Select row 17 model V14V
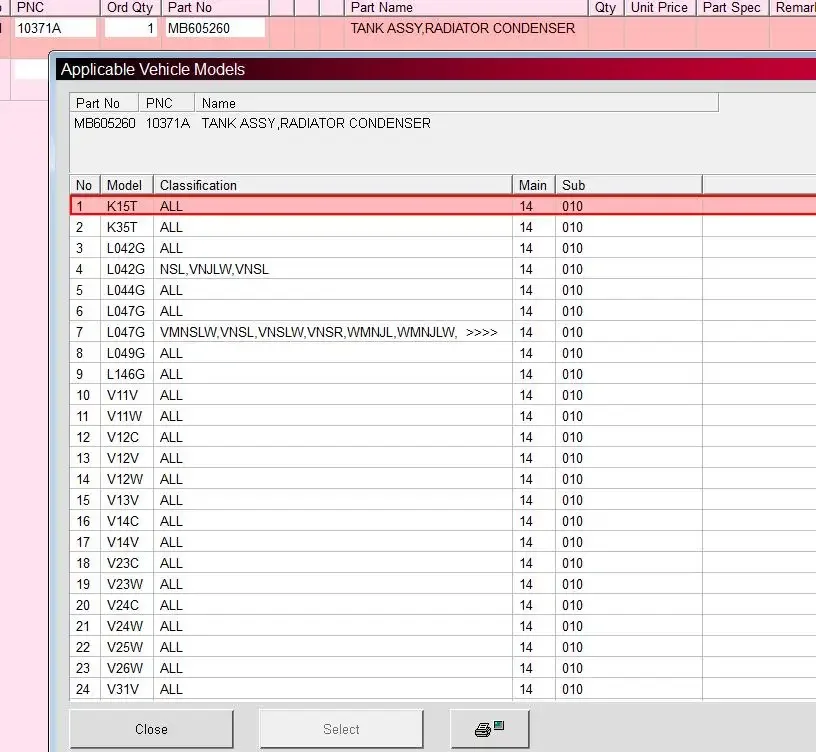Screen dimensions: 816x752 443,542
